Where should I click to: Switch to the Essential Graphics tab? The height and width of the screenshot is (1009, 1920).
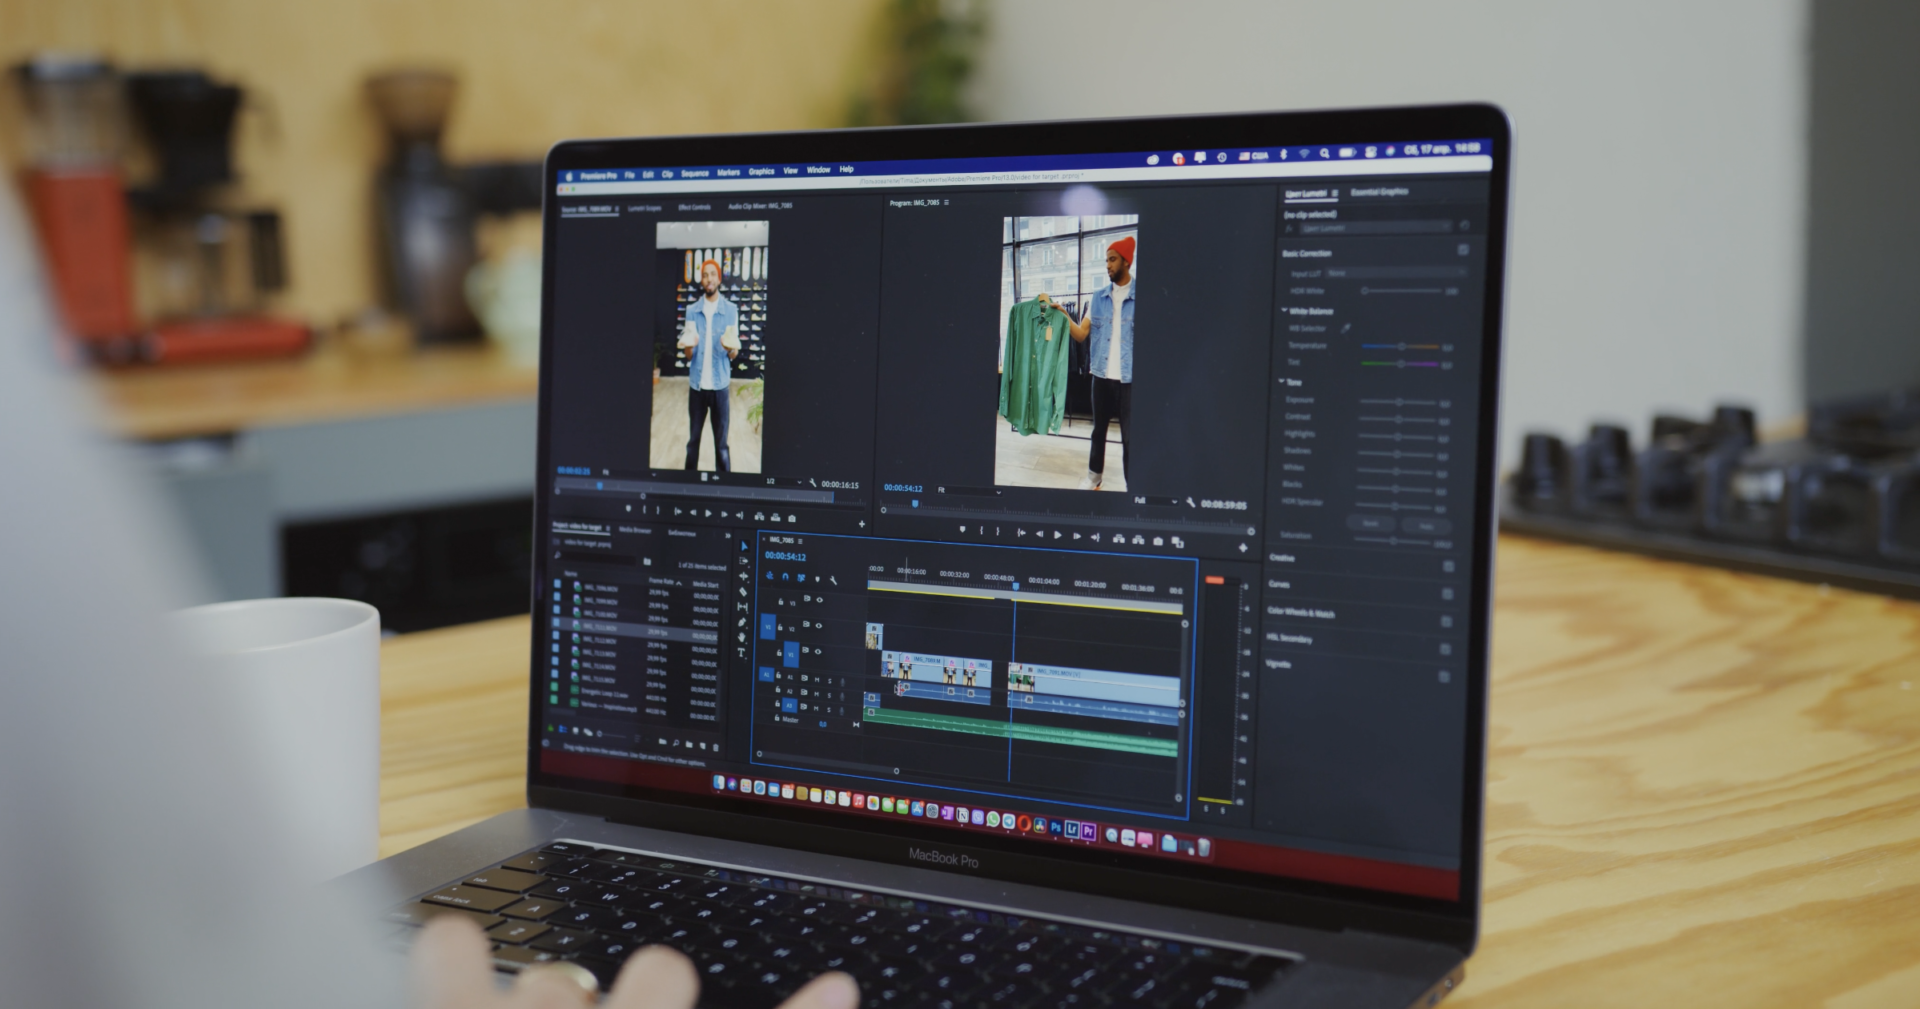tap(1379, 191)
